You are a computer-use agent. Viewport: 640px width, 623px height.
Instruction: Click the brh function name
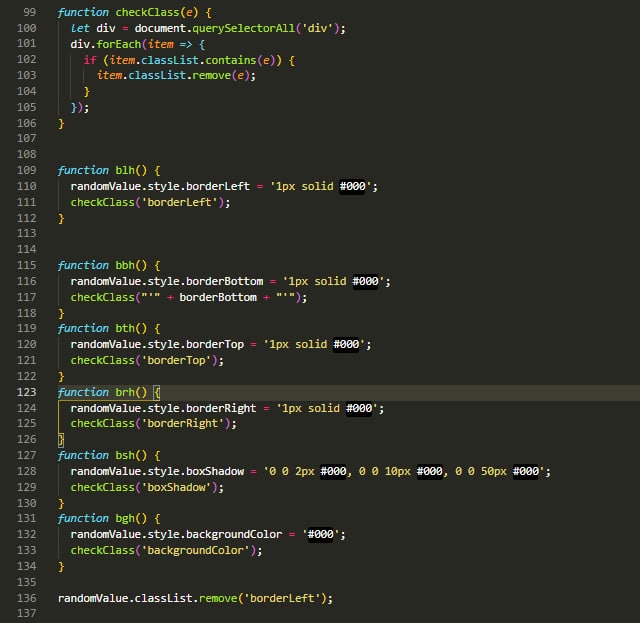click(125, 392)
